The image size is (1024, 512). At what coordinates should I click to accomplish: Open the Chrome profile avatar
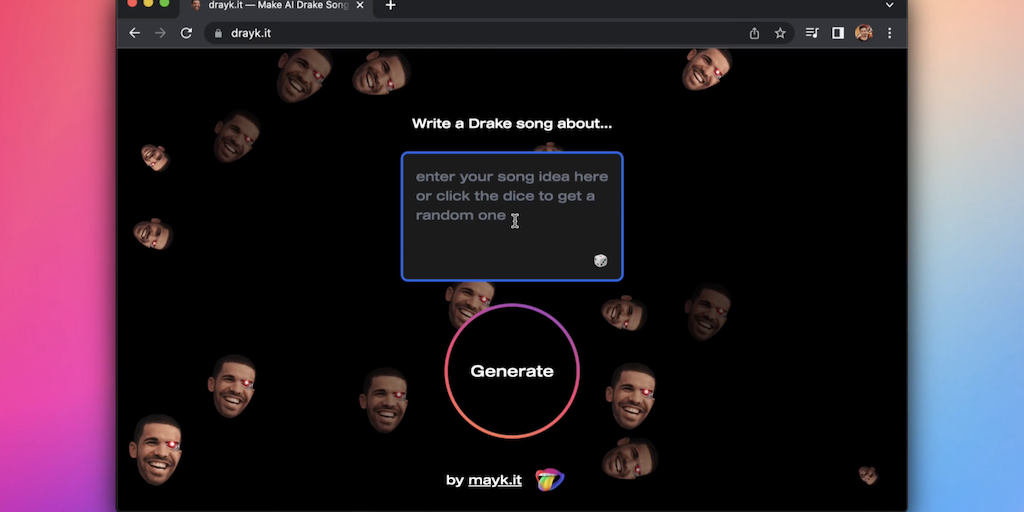click(863, 33)
